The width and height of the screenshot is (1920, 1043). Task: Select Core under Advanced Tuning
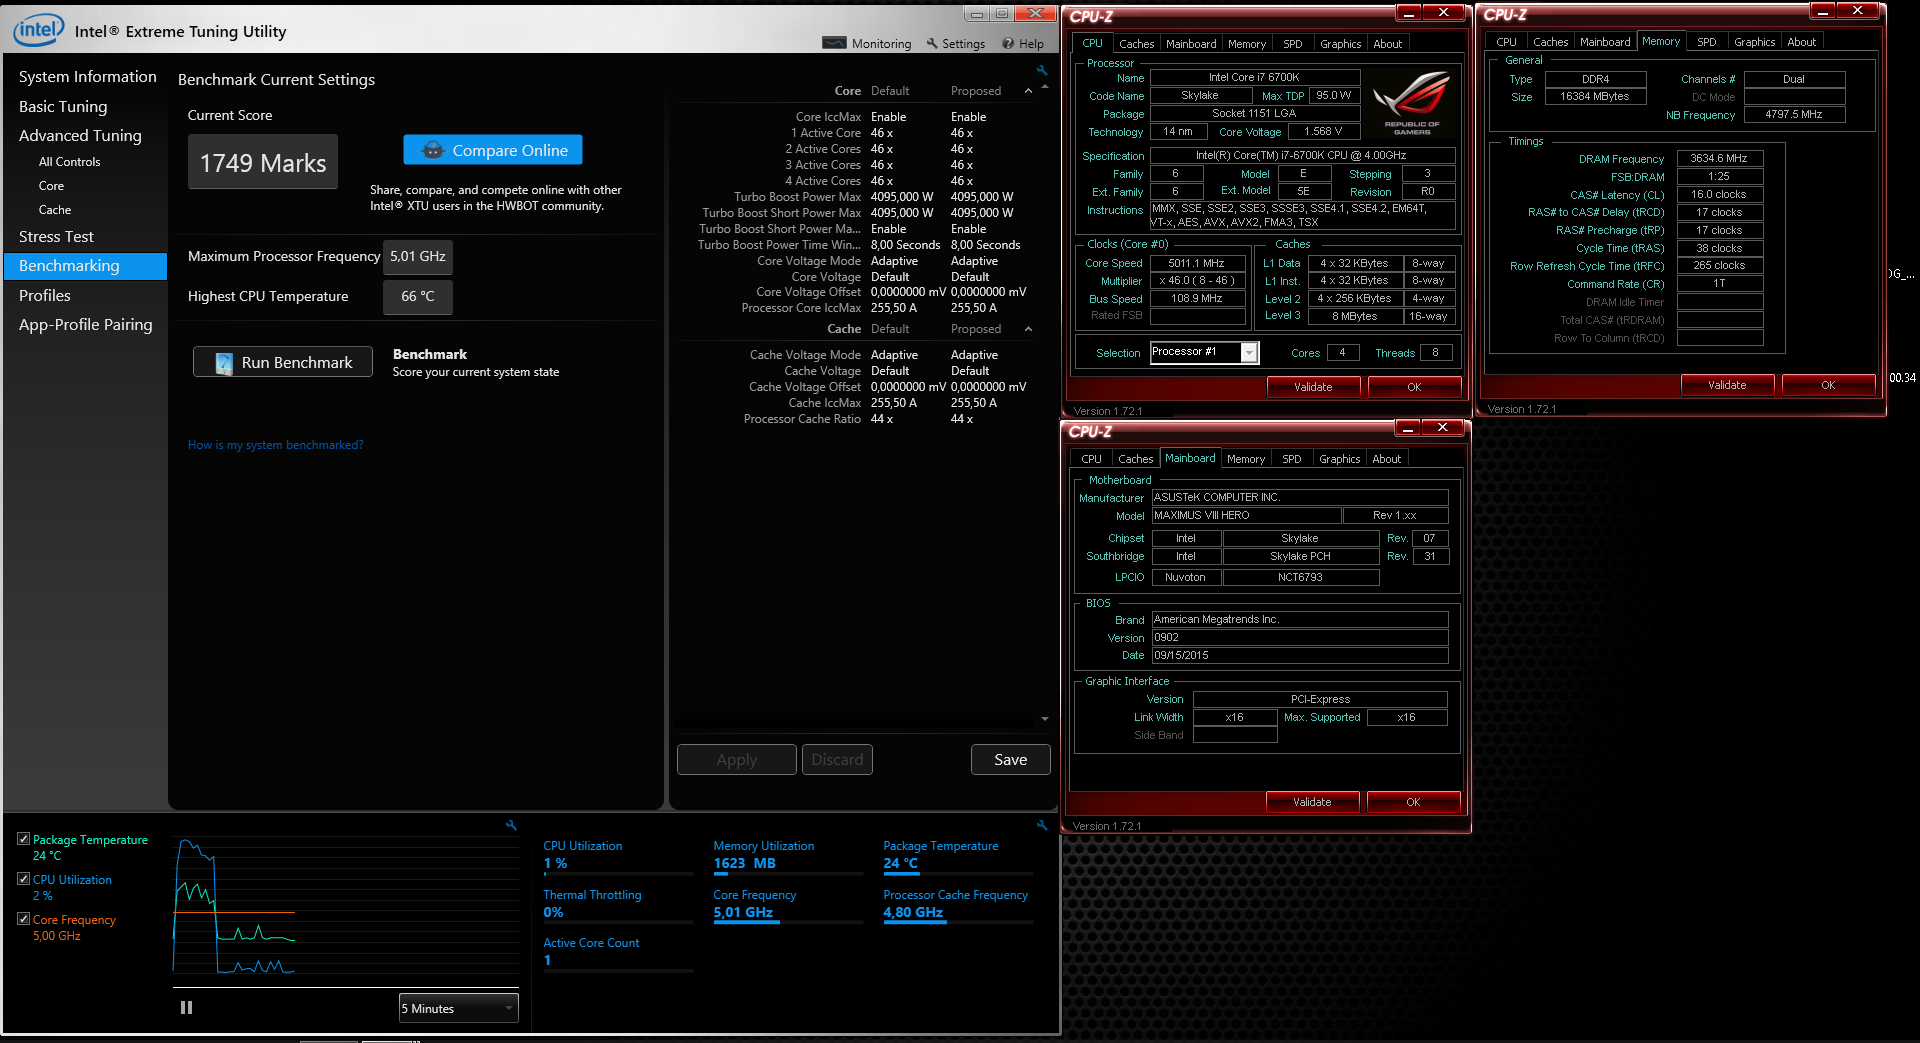51,185
